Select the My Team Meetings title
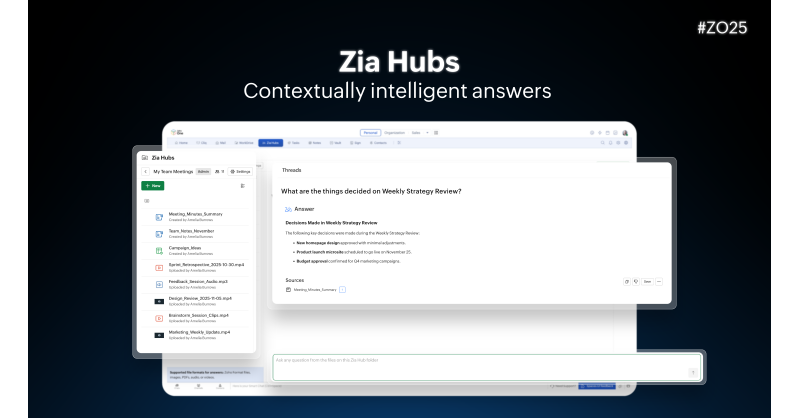This screenshot has height=418, width=800. coord(173,171)
